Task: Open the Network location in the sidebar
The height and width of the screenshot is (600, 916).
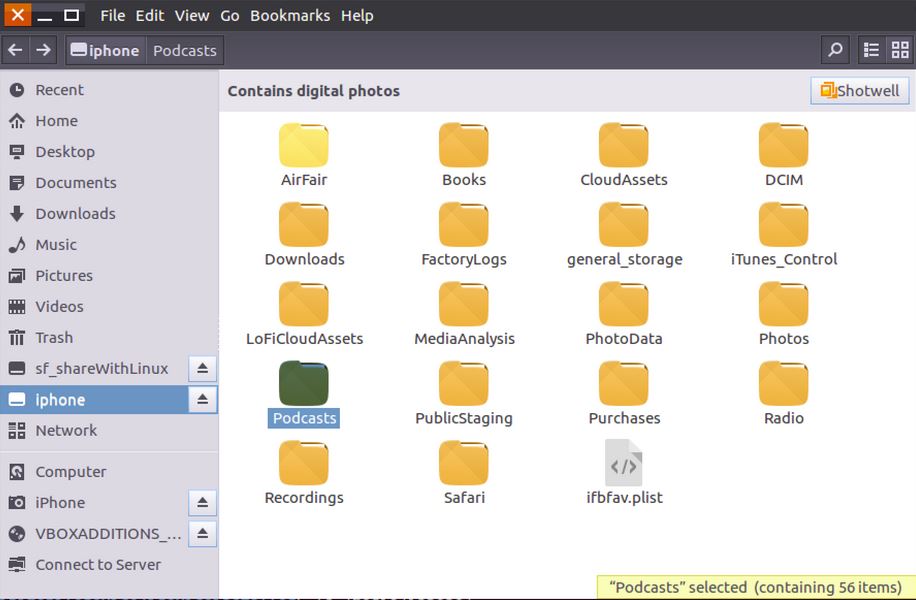Action: (66, 430)
